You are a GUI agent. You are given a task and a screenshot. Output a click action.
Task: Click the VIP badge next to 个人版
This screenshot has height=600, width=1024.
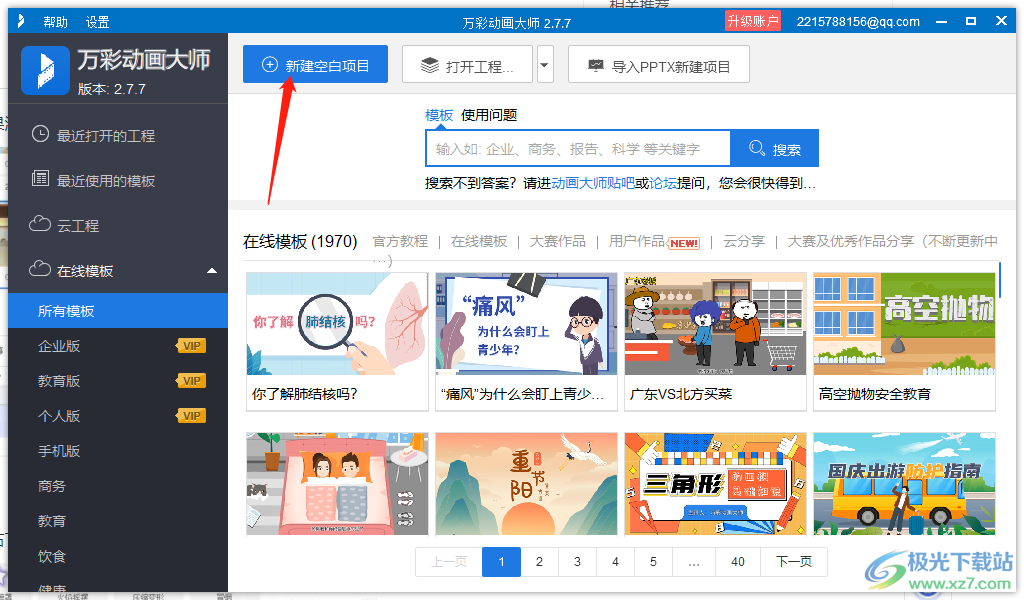click(x=191, y=416)
